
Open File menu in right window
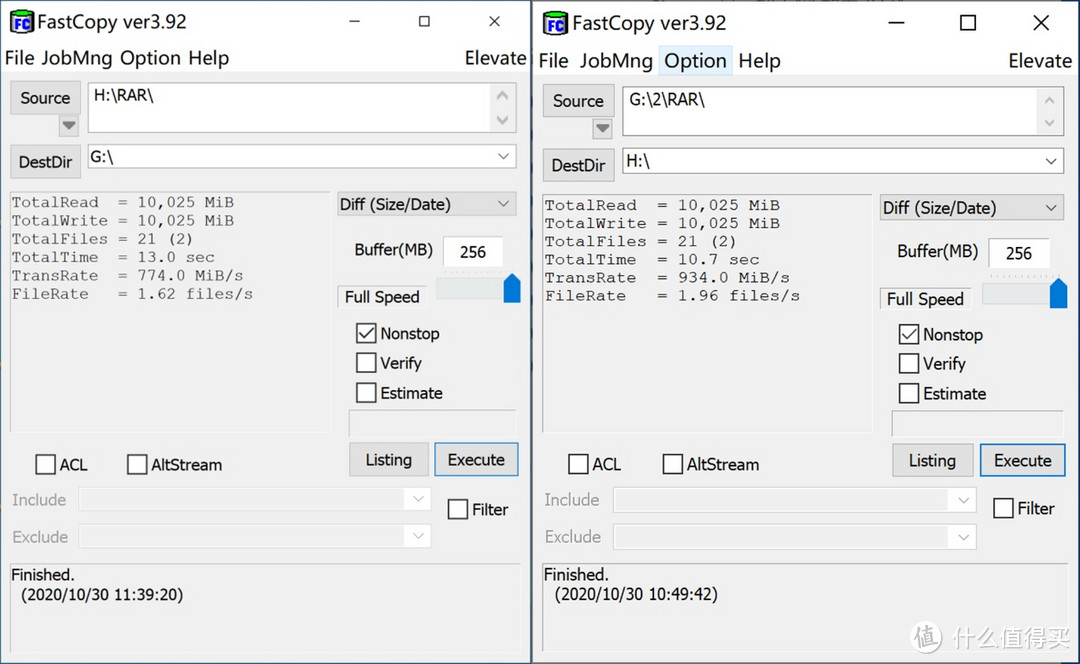[554, 61]
